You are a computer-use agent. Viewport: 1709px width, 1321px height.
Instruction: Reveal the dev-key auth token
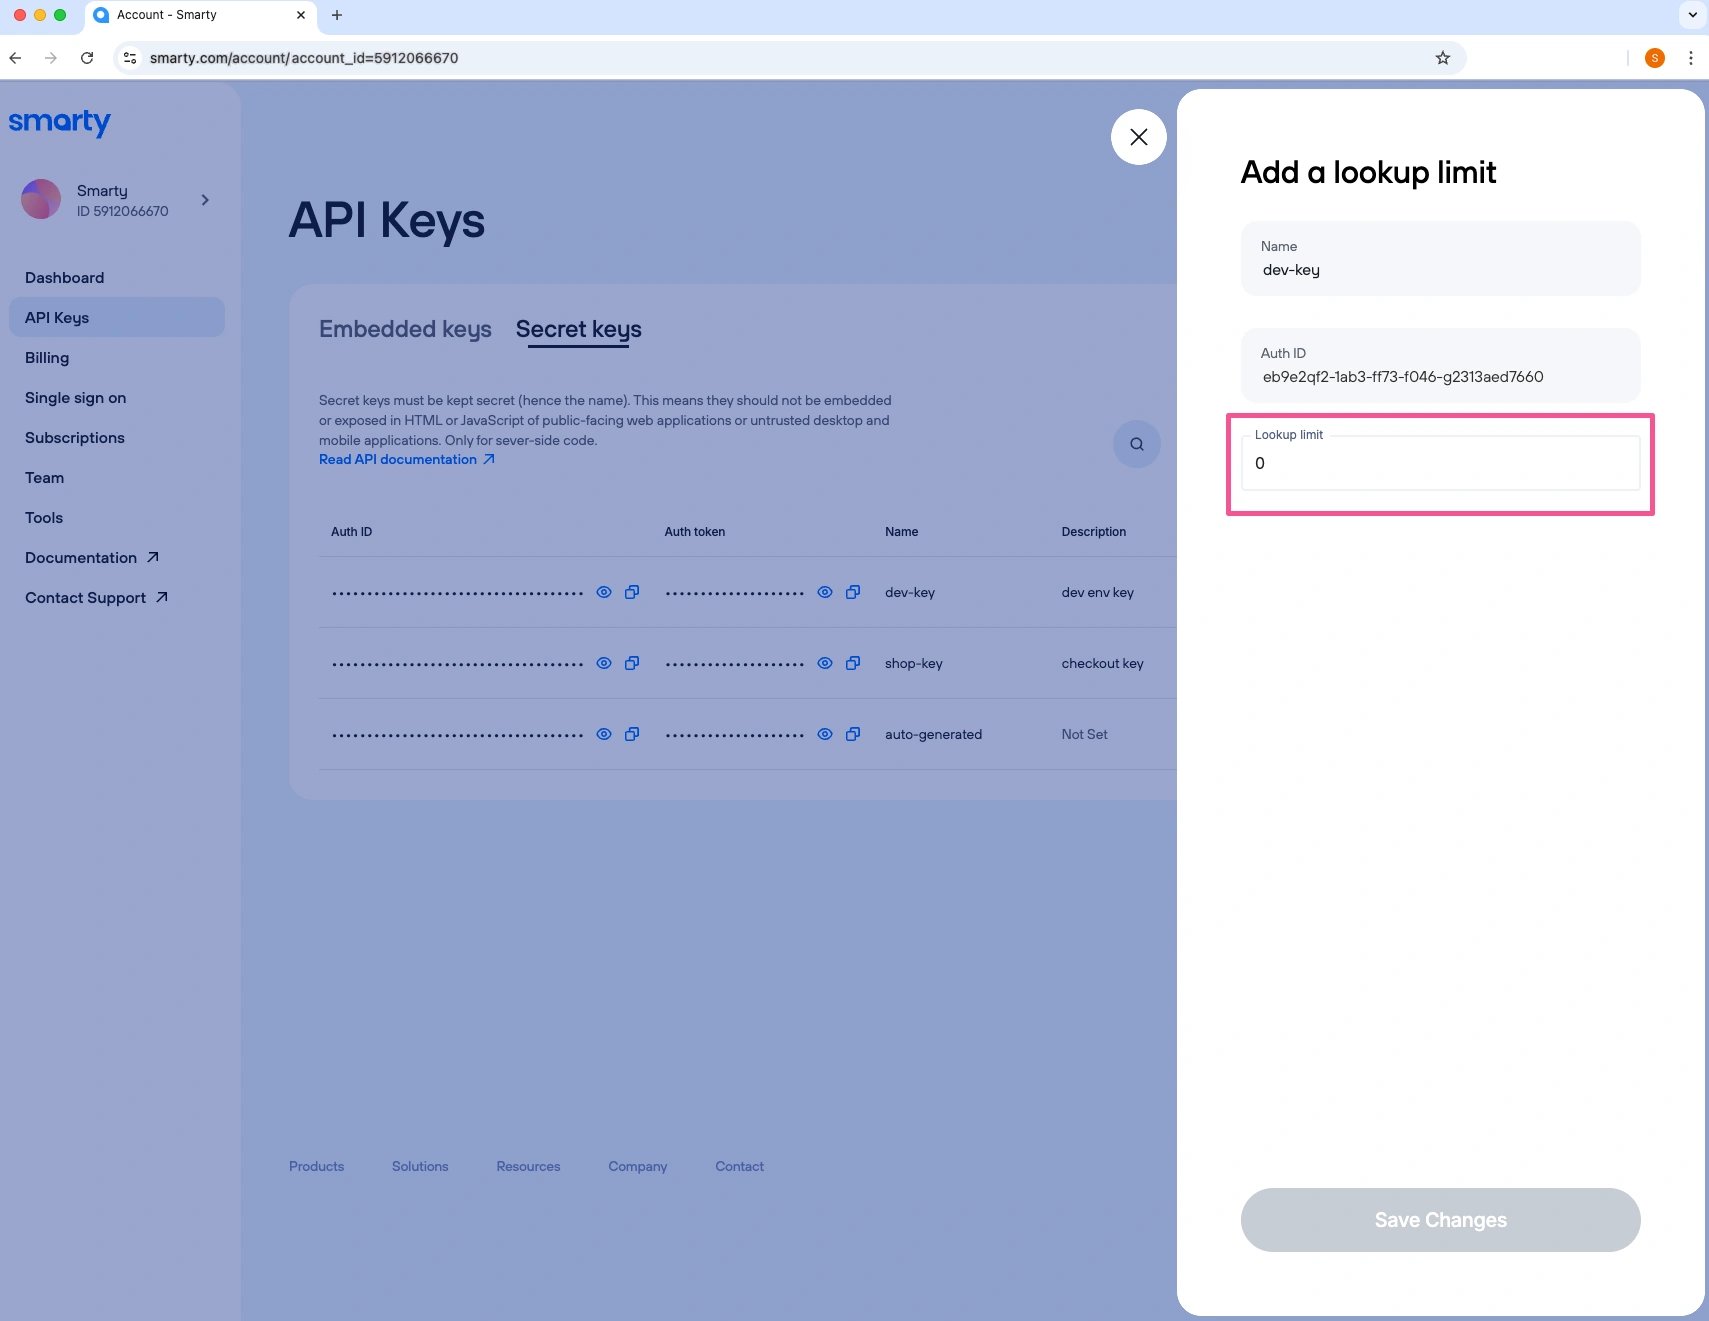point(823,592)
